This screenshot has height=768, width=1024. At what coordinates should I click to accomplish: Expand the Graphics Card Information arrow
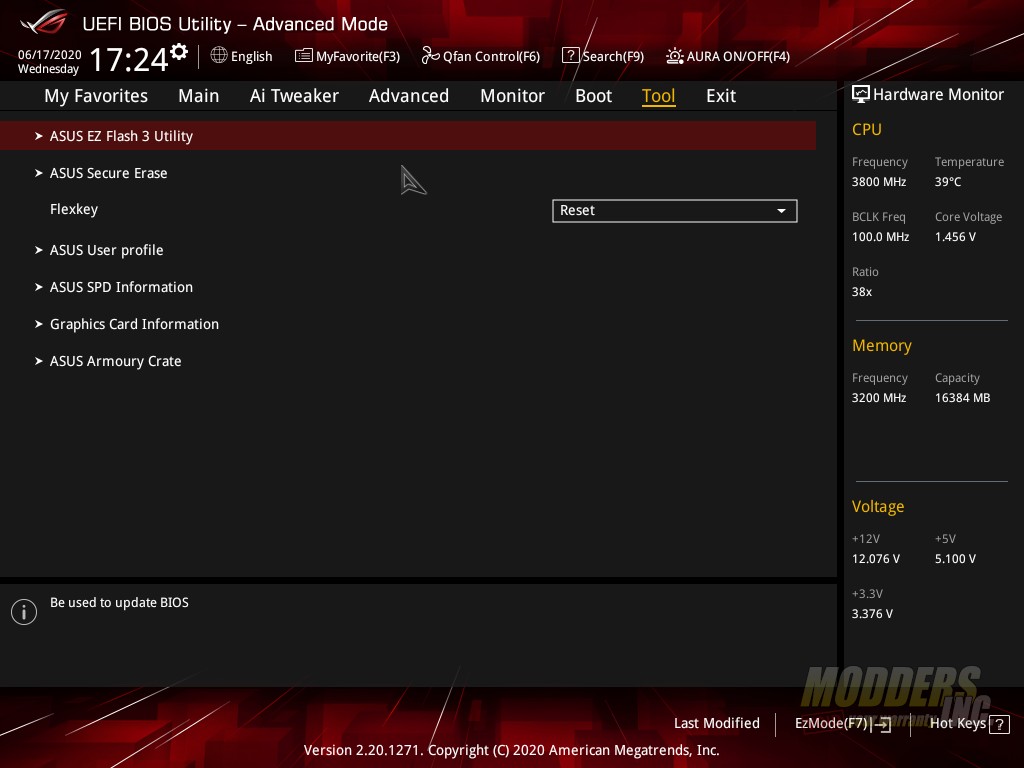pos(39,324)
